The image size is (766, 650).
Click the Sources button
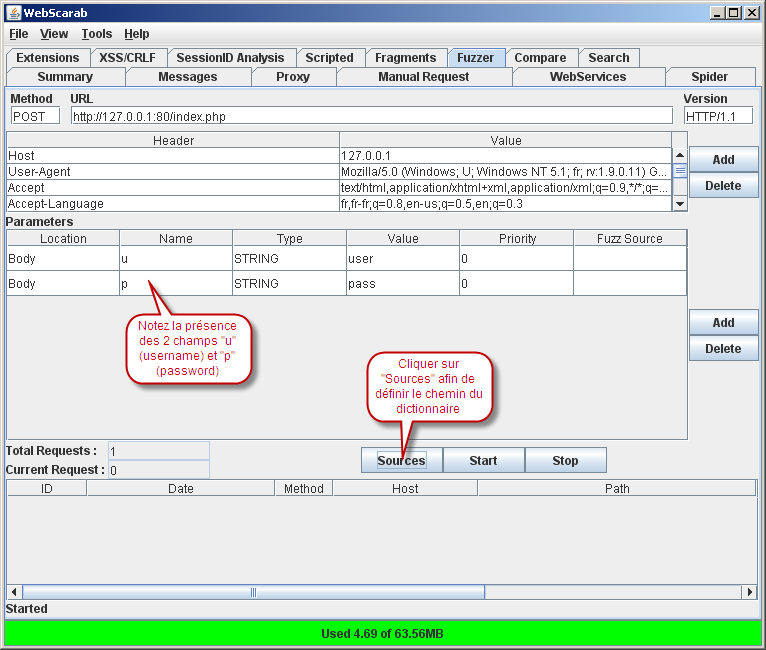point(401,460)
